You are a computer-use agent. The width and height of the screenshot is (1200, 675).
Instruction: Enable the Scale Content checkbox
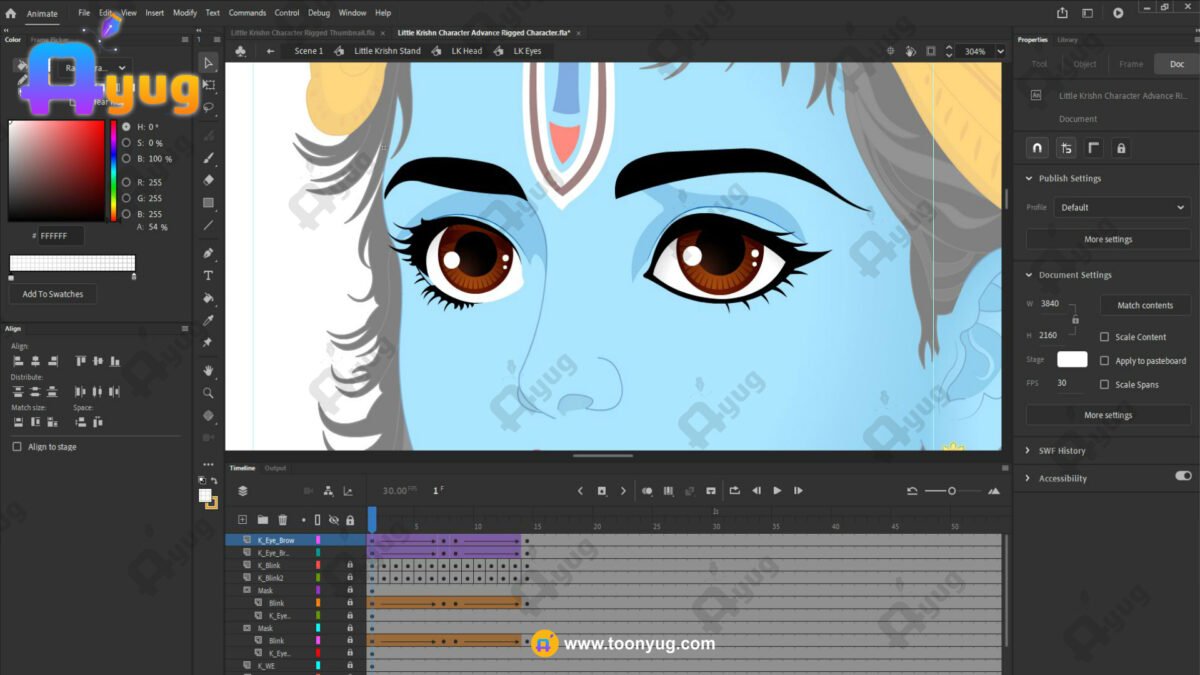pyautogui.click(x=1104, y=337)
